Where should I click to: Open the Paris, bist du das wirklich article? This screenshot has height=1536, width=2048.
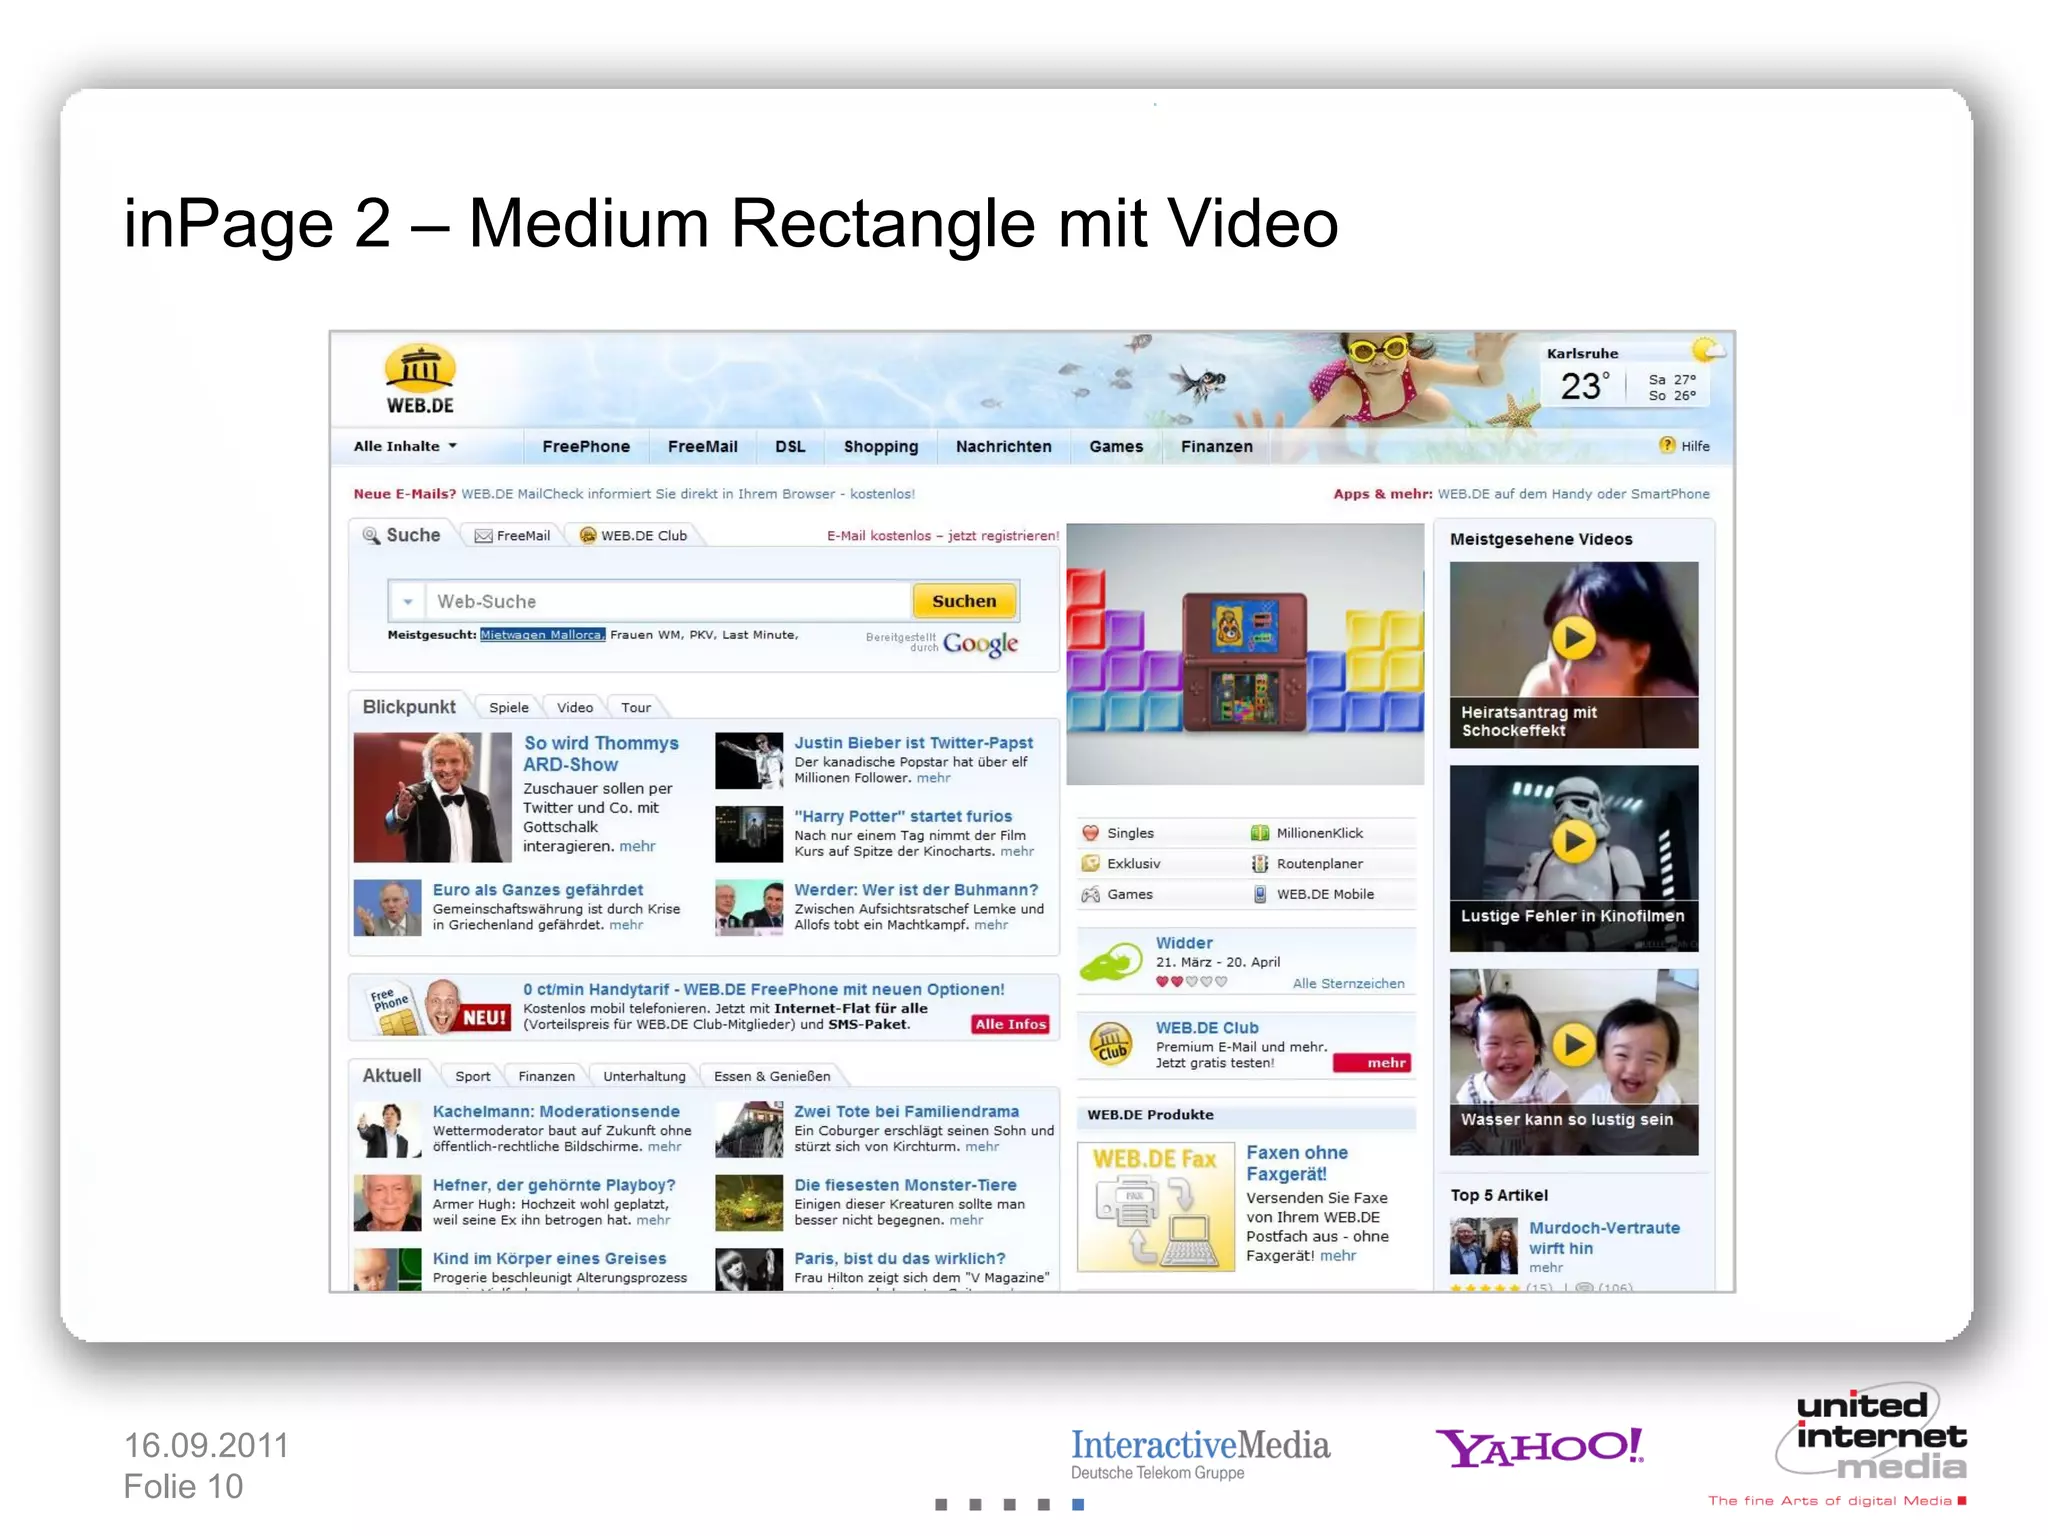[x=899, y=1258]
